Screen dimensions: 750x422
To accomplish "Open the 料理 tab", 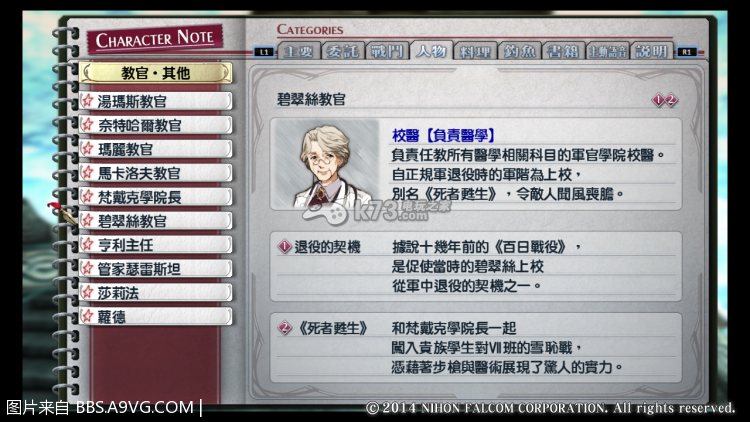I will pos(475,51).
